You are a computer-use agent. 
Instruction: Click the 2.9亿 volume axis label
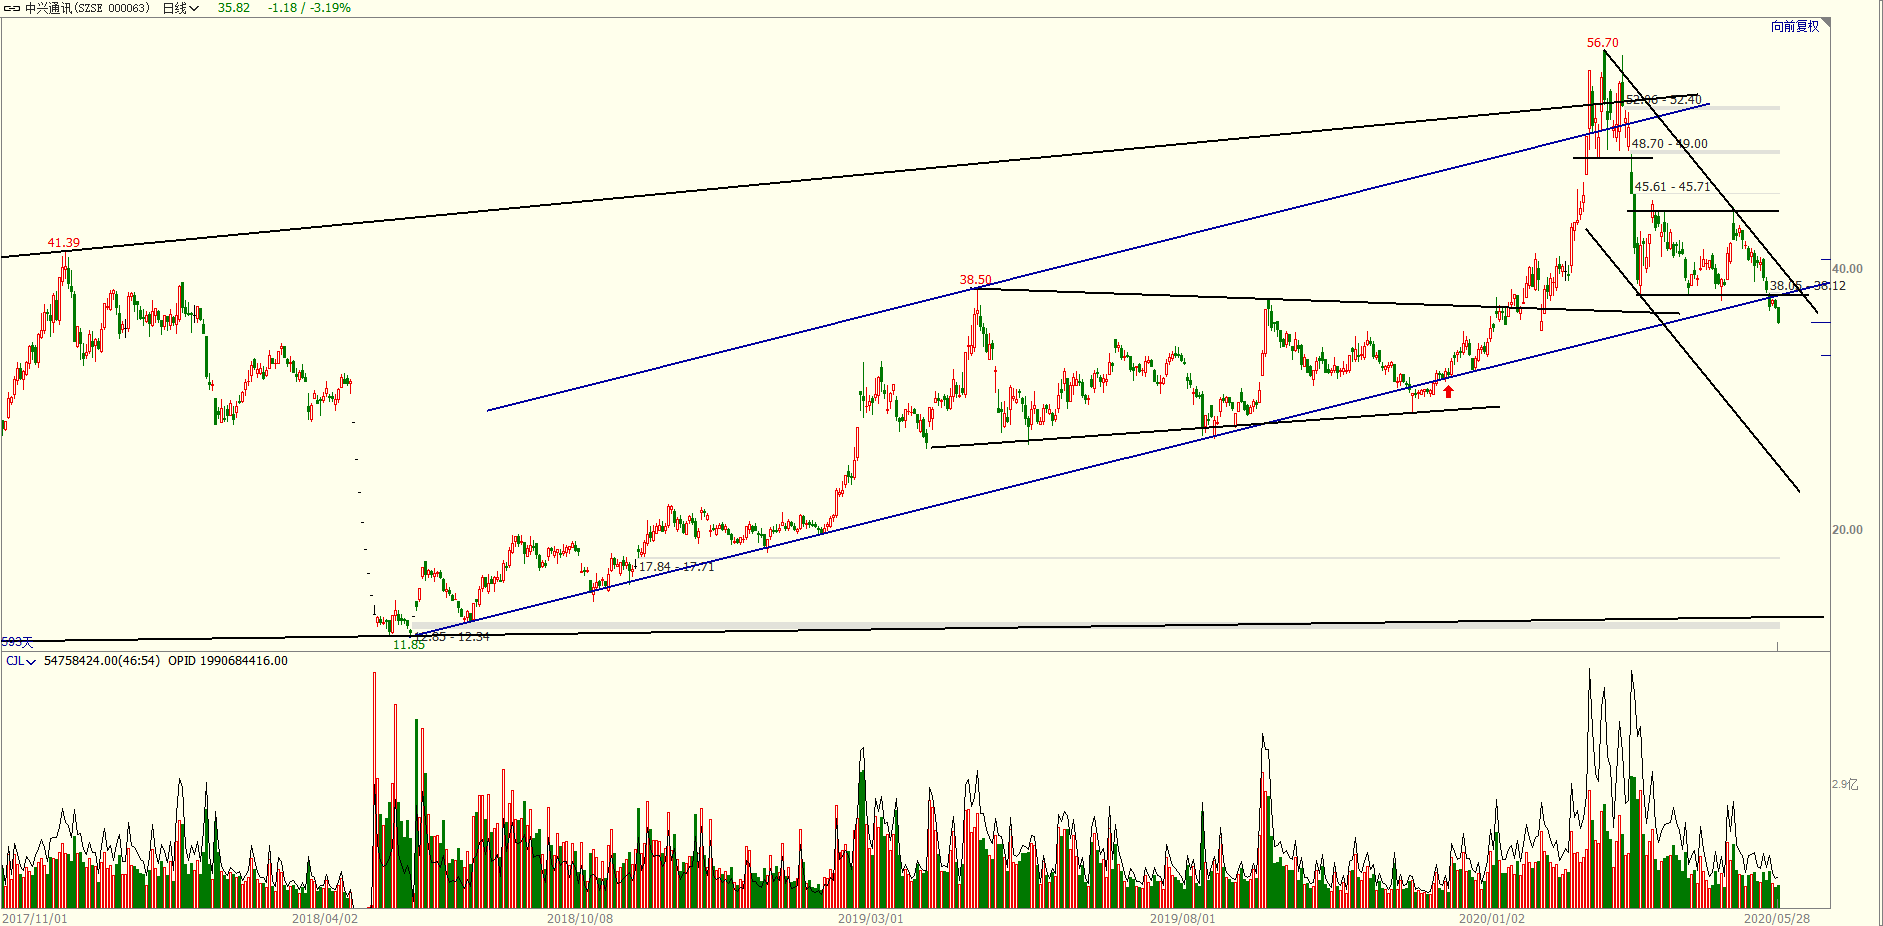coord(1845,784)
